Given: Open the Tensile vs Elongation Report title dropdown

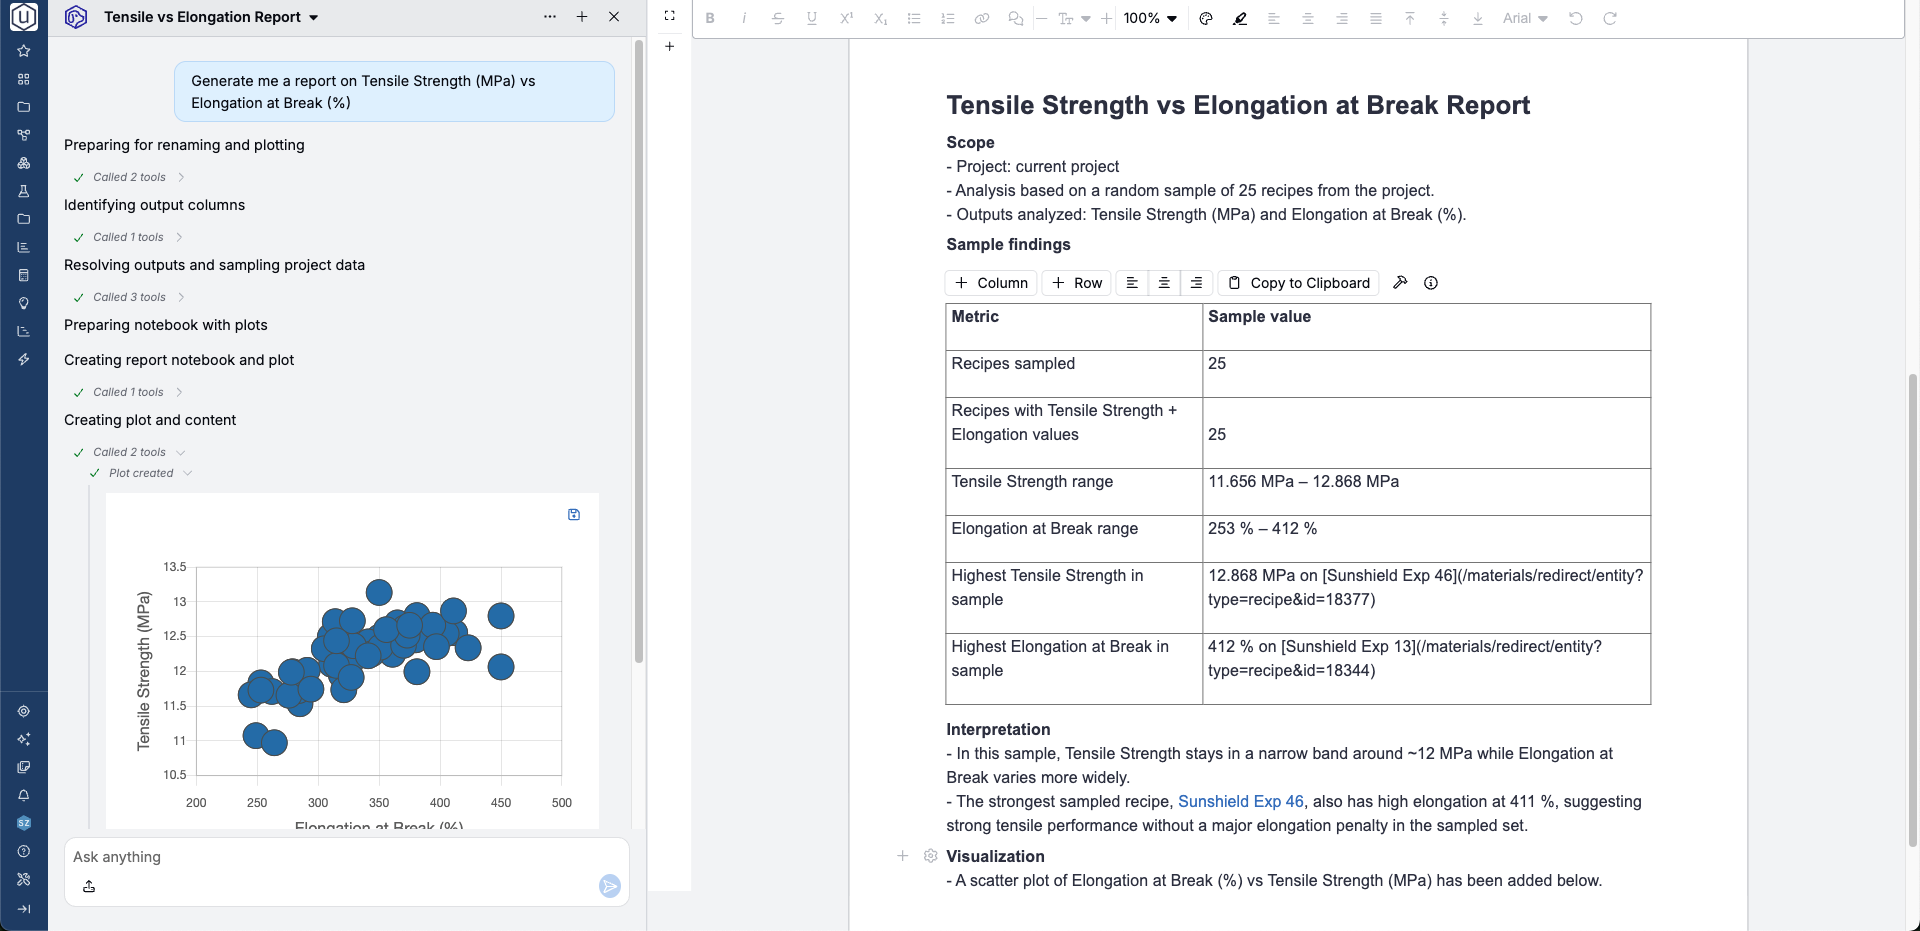Looking at the screenshot, I should (211, 17).
